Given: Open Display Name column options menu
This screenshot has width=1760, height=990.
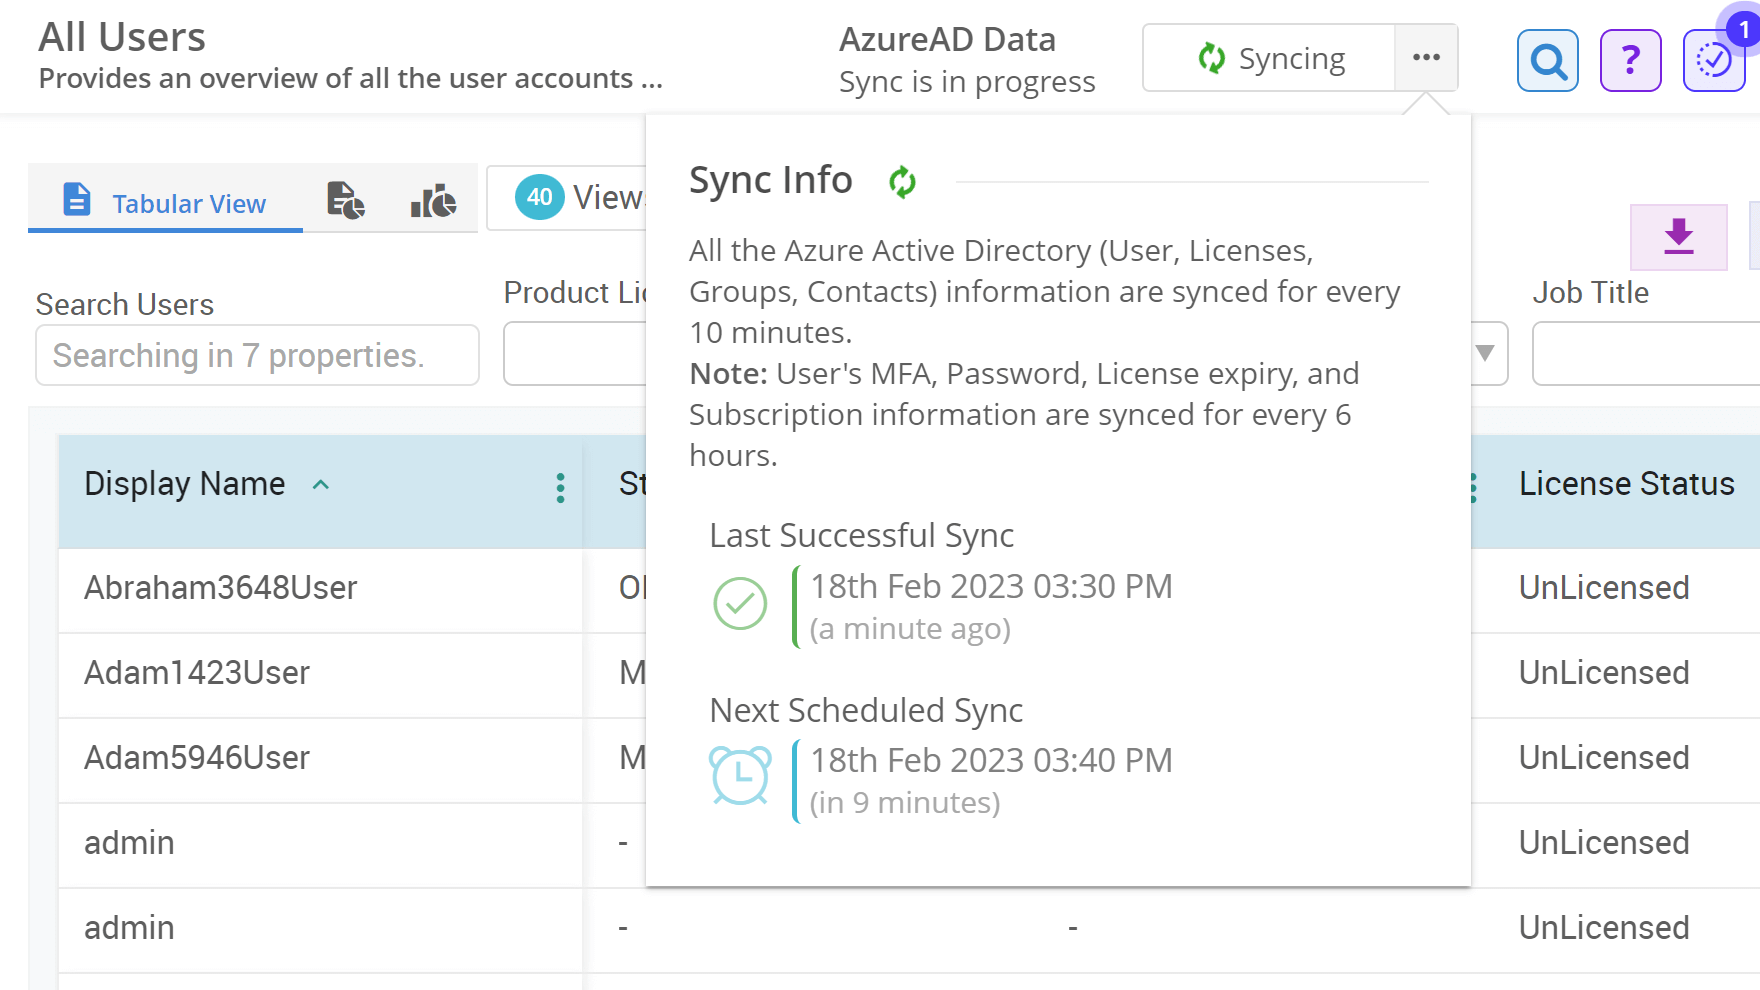Looking at the screenshot, I should point(560,488).
